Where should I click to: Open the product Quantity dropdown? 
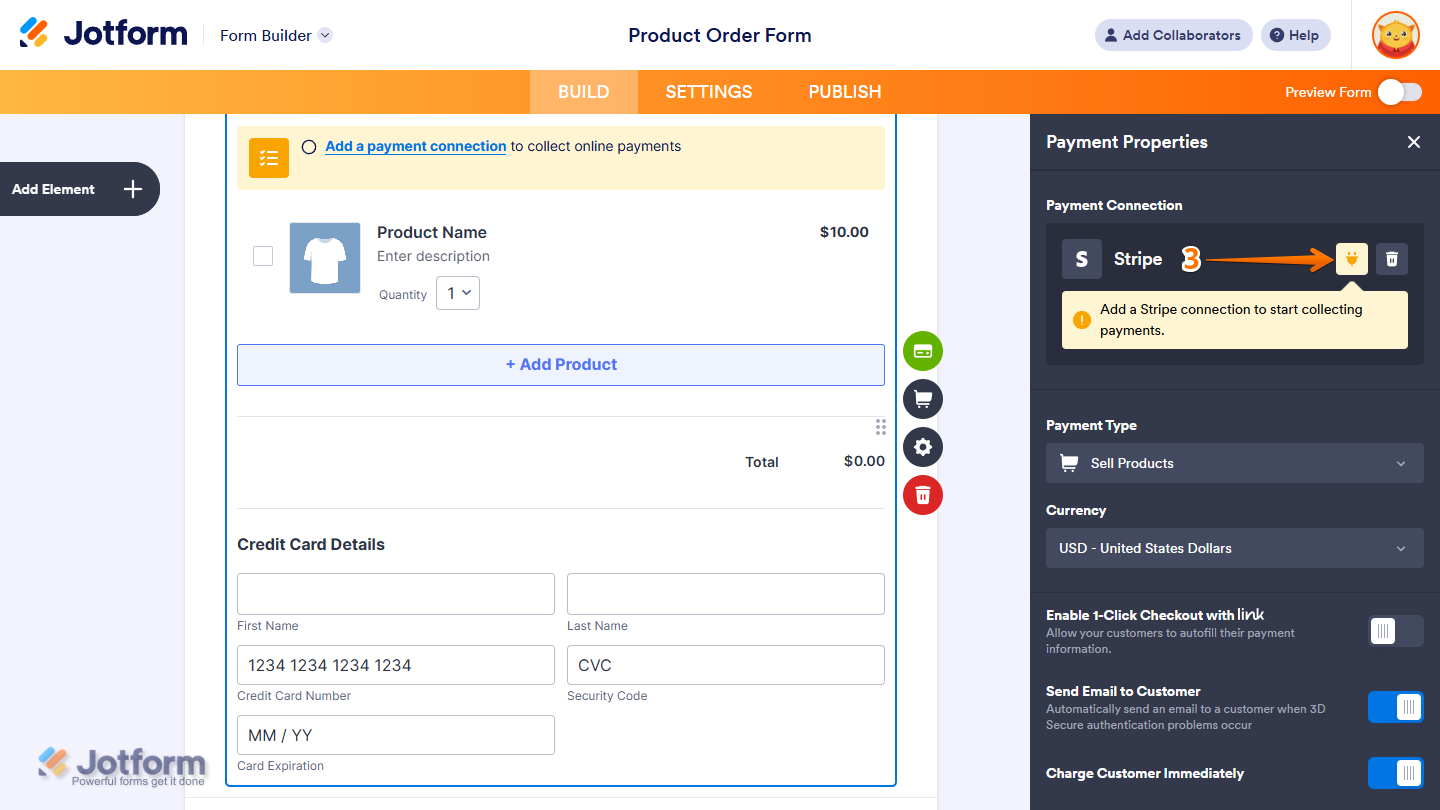(x=457, y=292)
